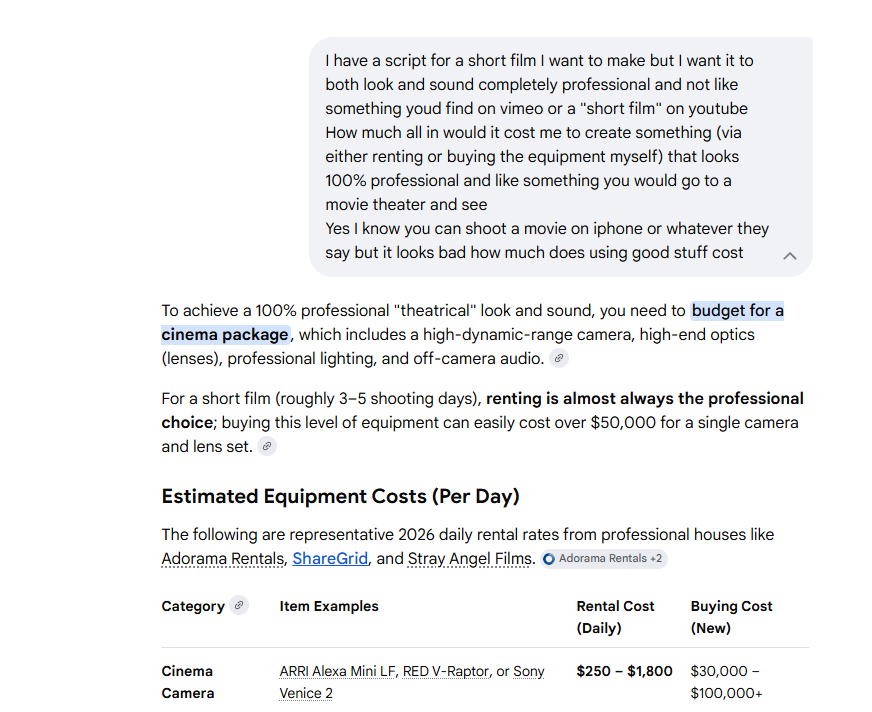Screen dimensions: 872x712
Task: Open the blue ShareGrid link
Action: (330, 559)
